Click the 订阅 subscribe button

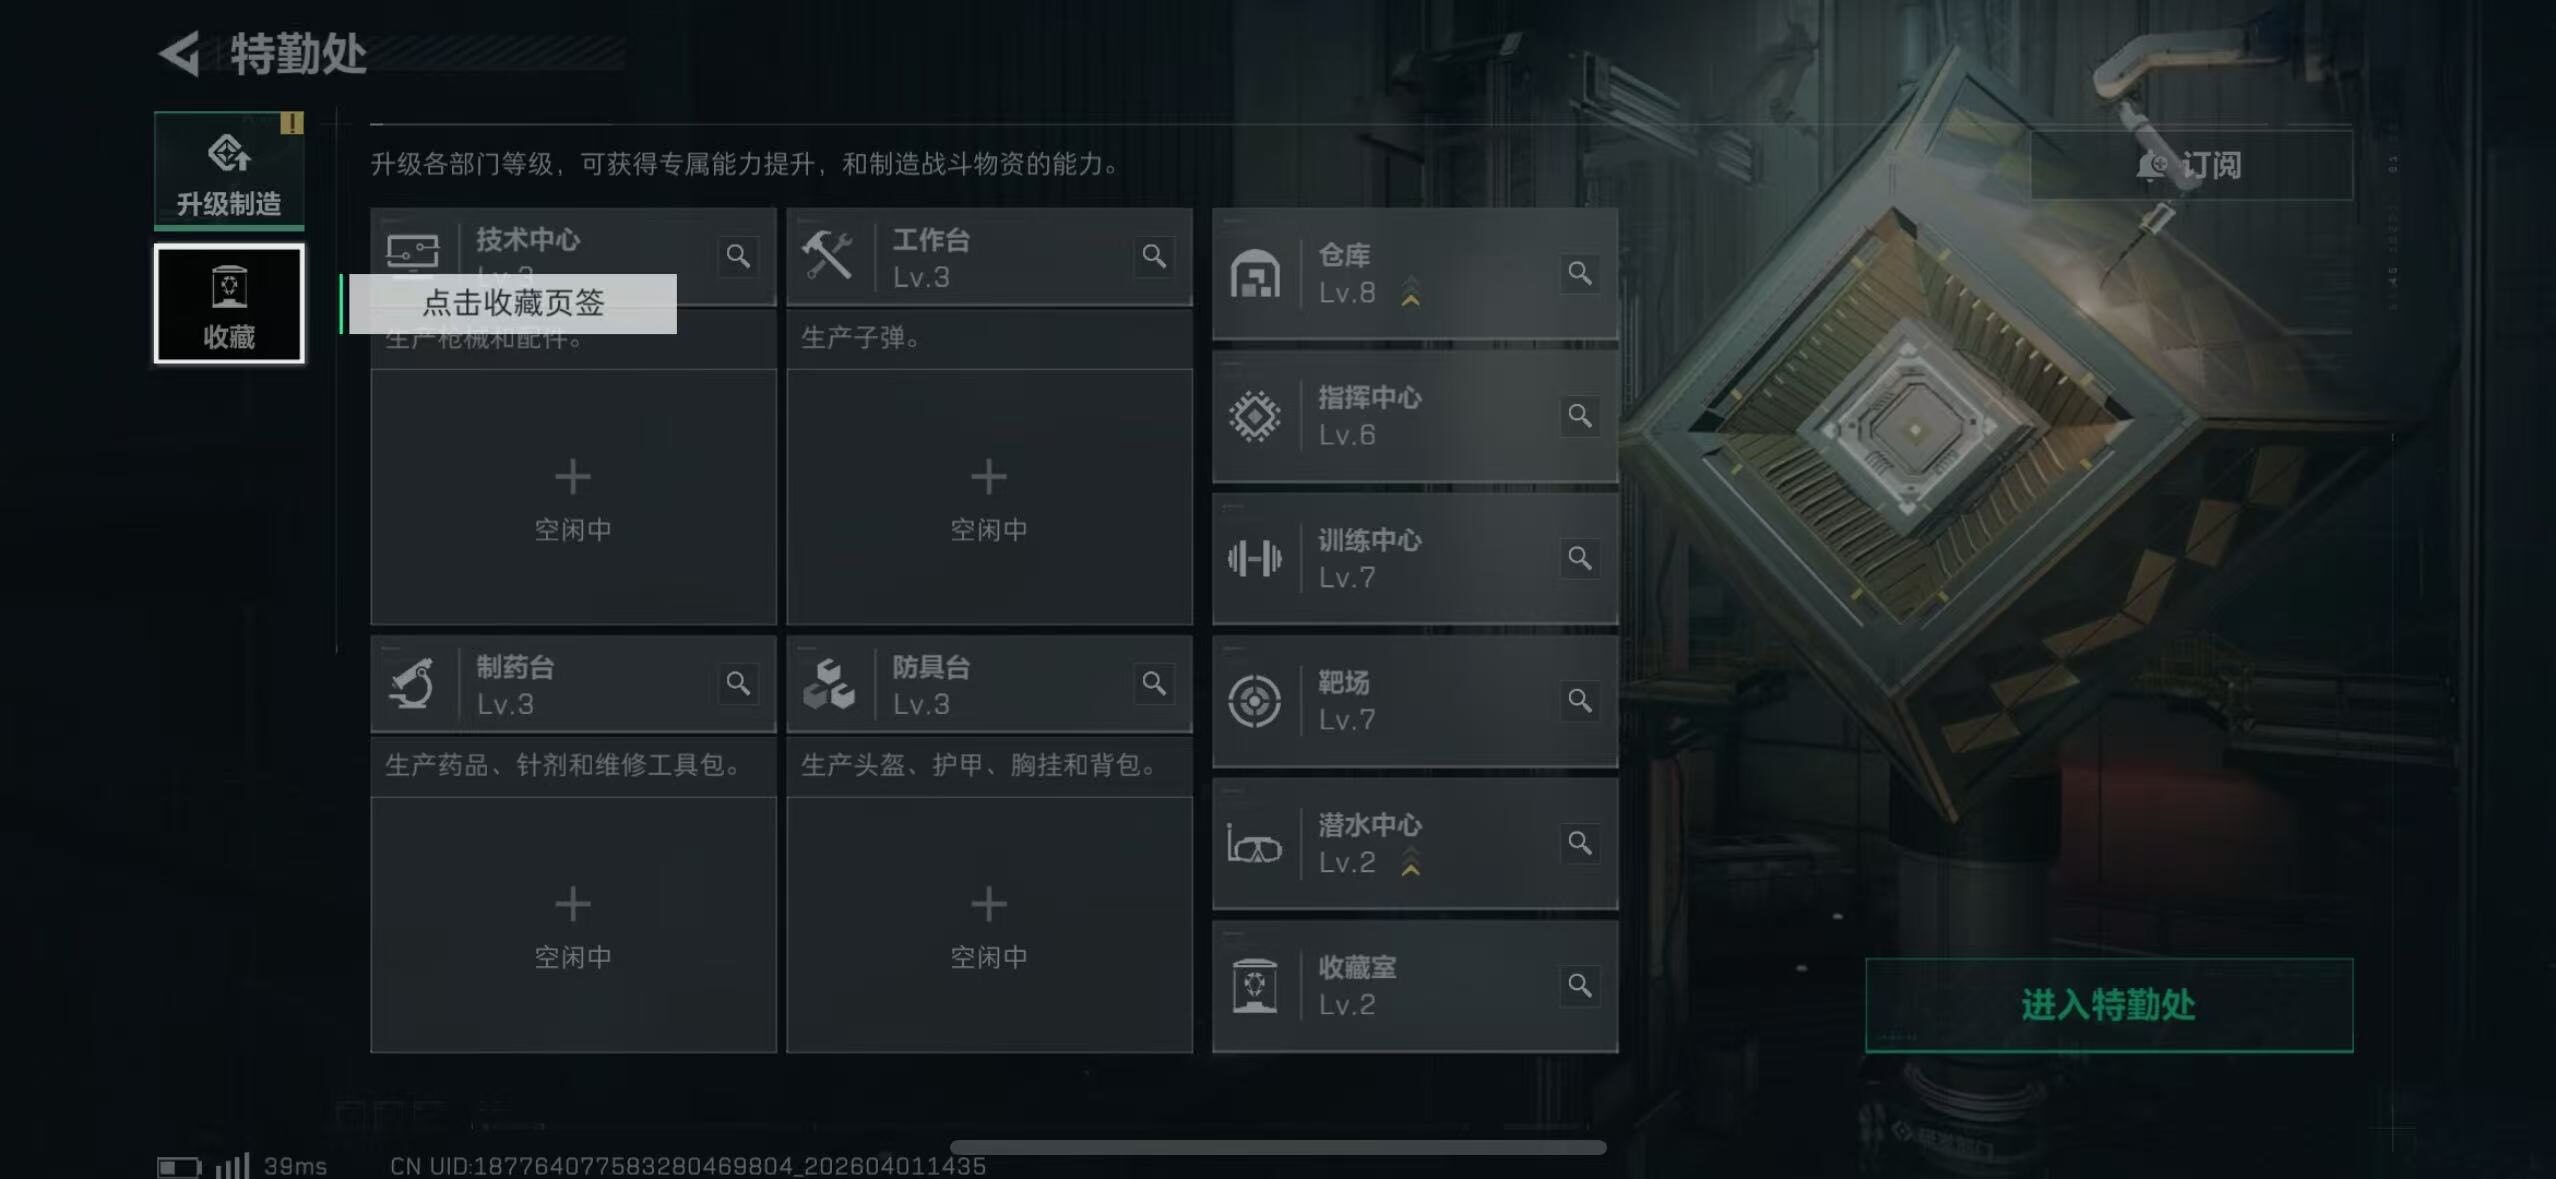point(2191,164)
